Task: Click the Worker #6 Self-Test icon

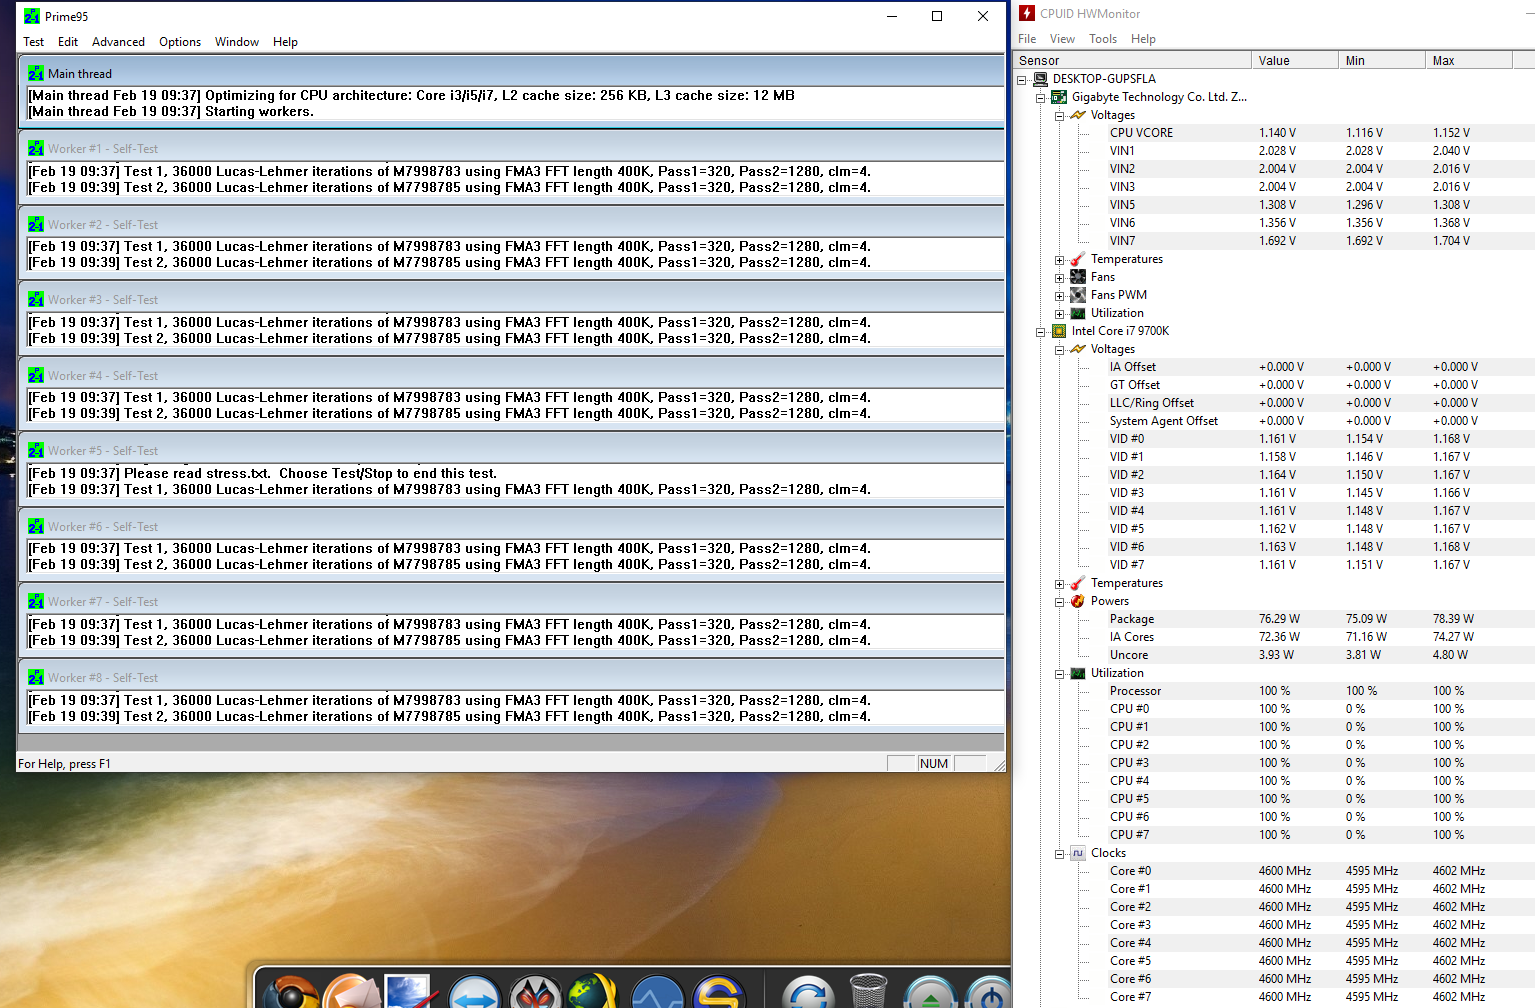Action: (x=36, y=526)
